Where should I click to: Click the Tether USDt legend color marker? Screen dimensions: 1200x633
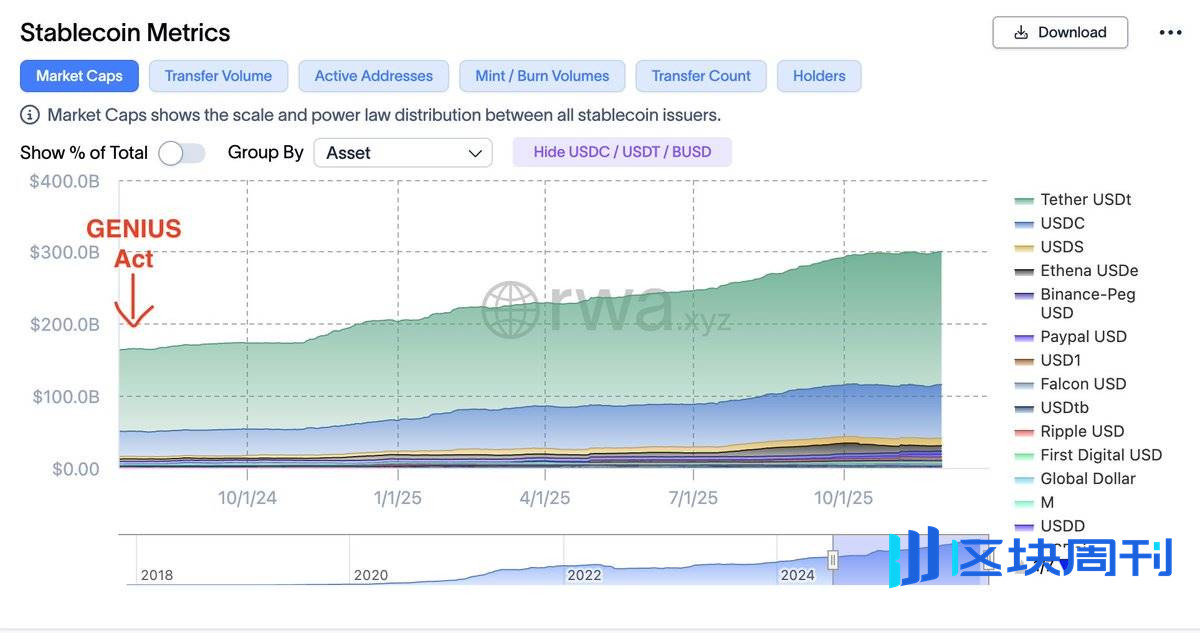click(x=1024, y=200)
